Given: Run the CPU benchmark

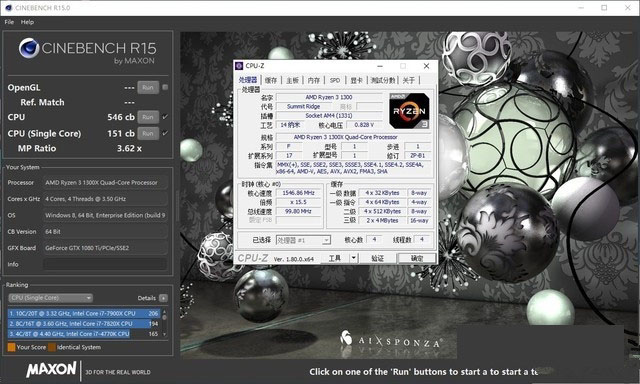Looking at the screenshot, I should 148,117.
